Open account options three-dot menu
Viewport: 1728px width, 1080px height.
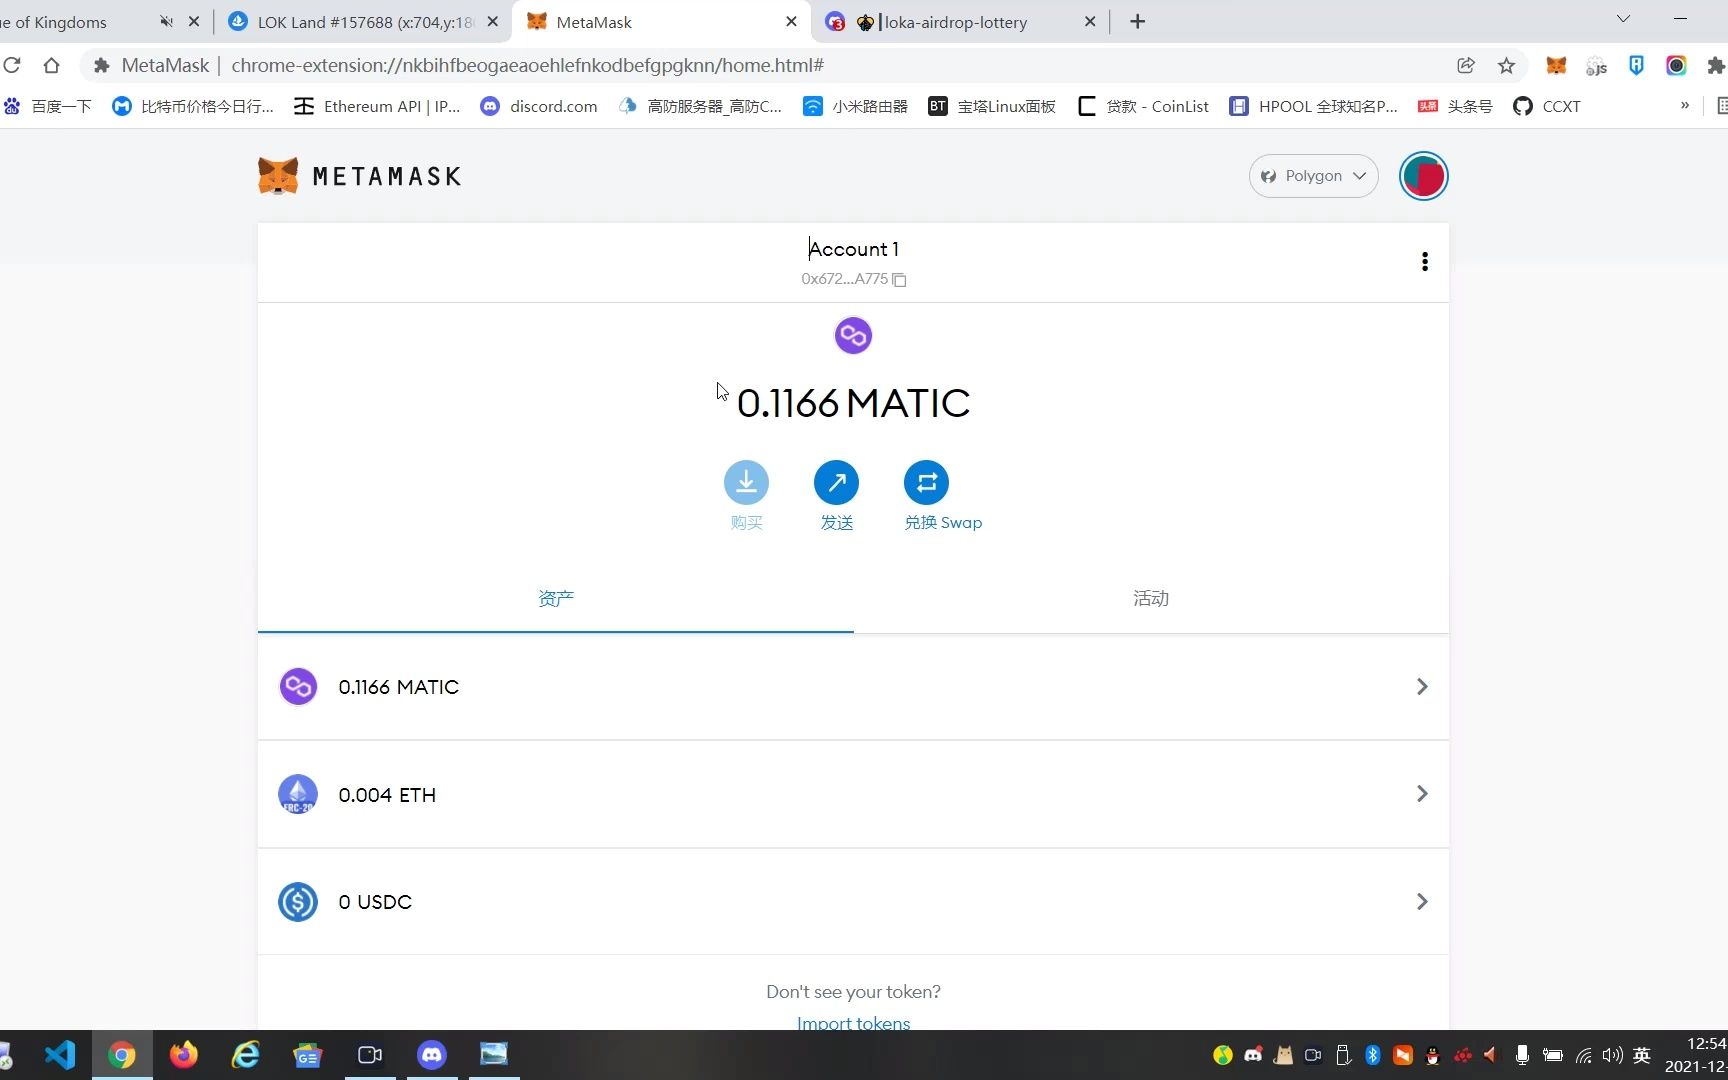(x=1424, y=262)
